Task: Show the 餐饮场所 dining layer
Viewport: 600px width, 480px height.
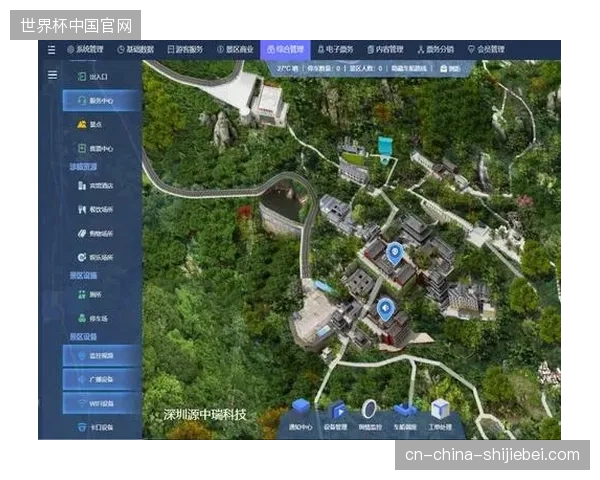Action: click(95, 209)
